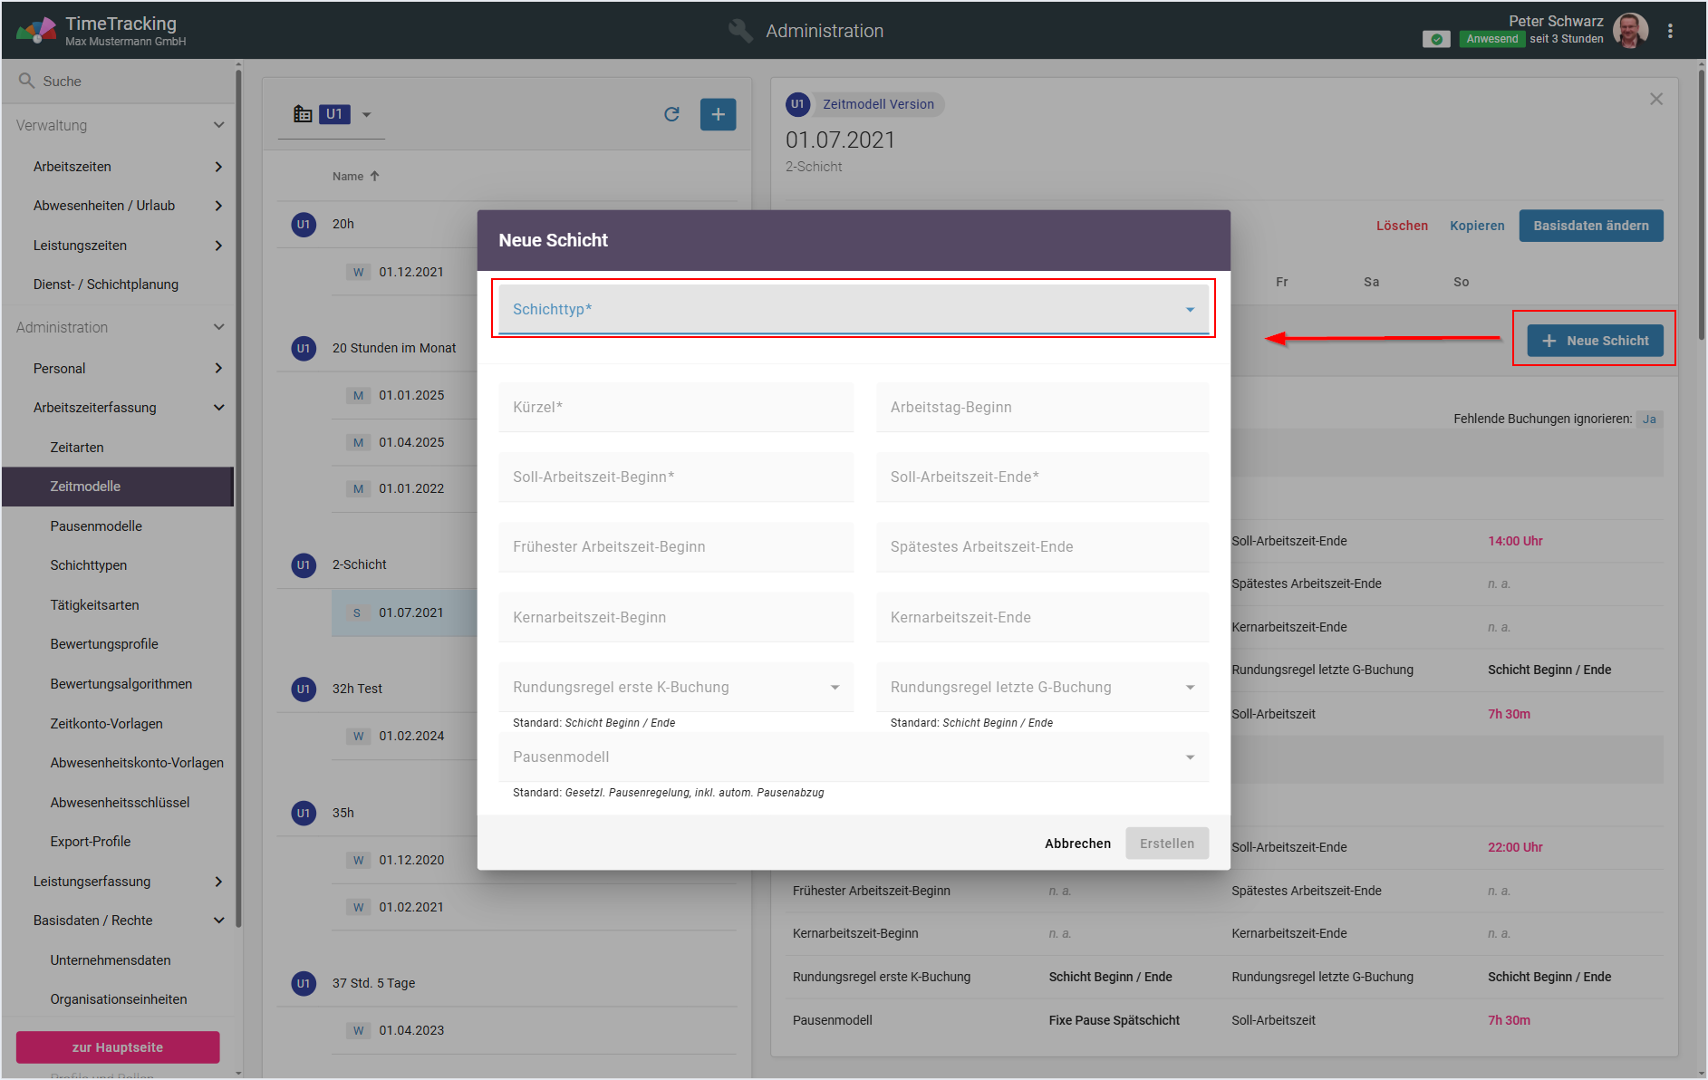Click Peter Schwarz's profile avatar
Screen dimensions: 1708x1080
tap(1630, 31)
